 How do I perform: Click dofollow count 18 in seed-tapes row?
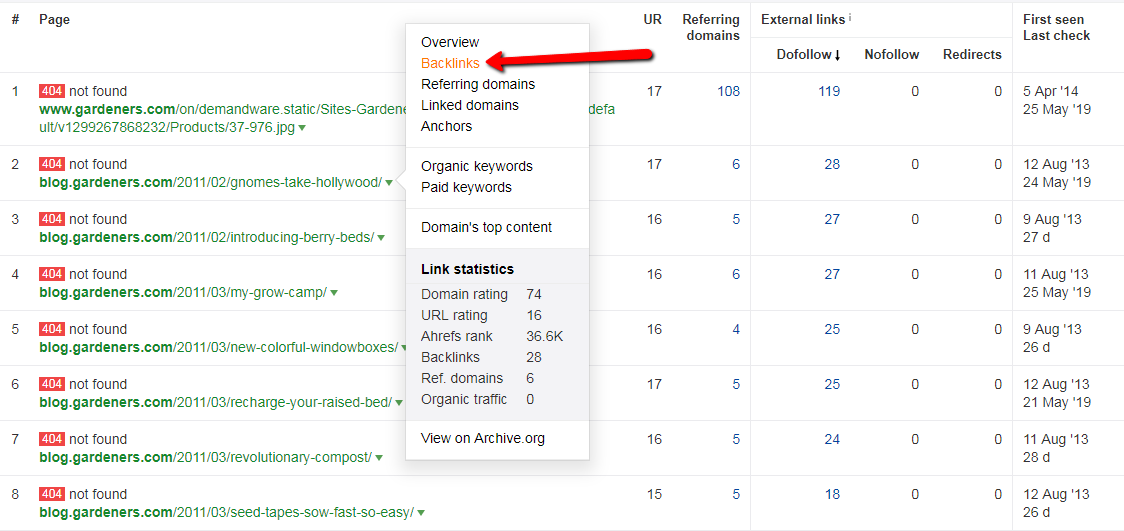(832, 494)
